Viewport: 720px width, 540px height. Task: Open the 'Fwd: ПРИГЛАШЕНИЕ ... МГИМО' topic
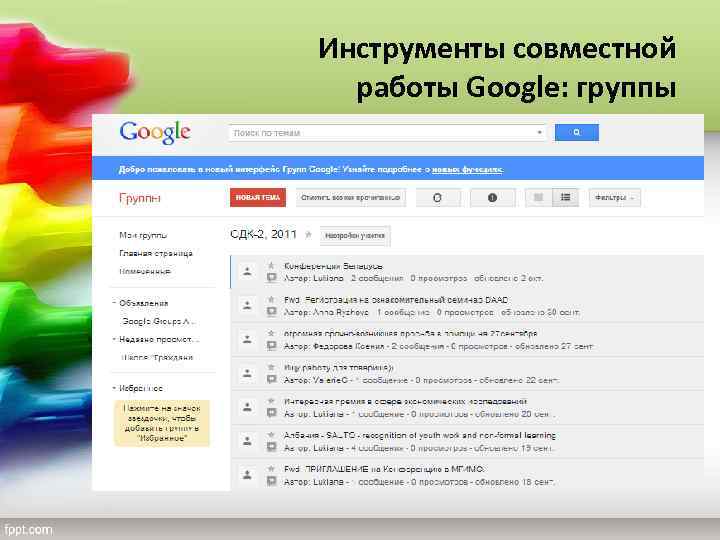(383, 469)
